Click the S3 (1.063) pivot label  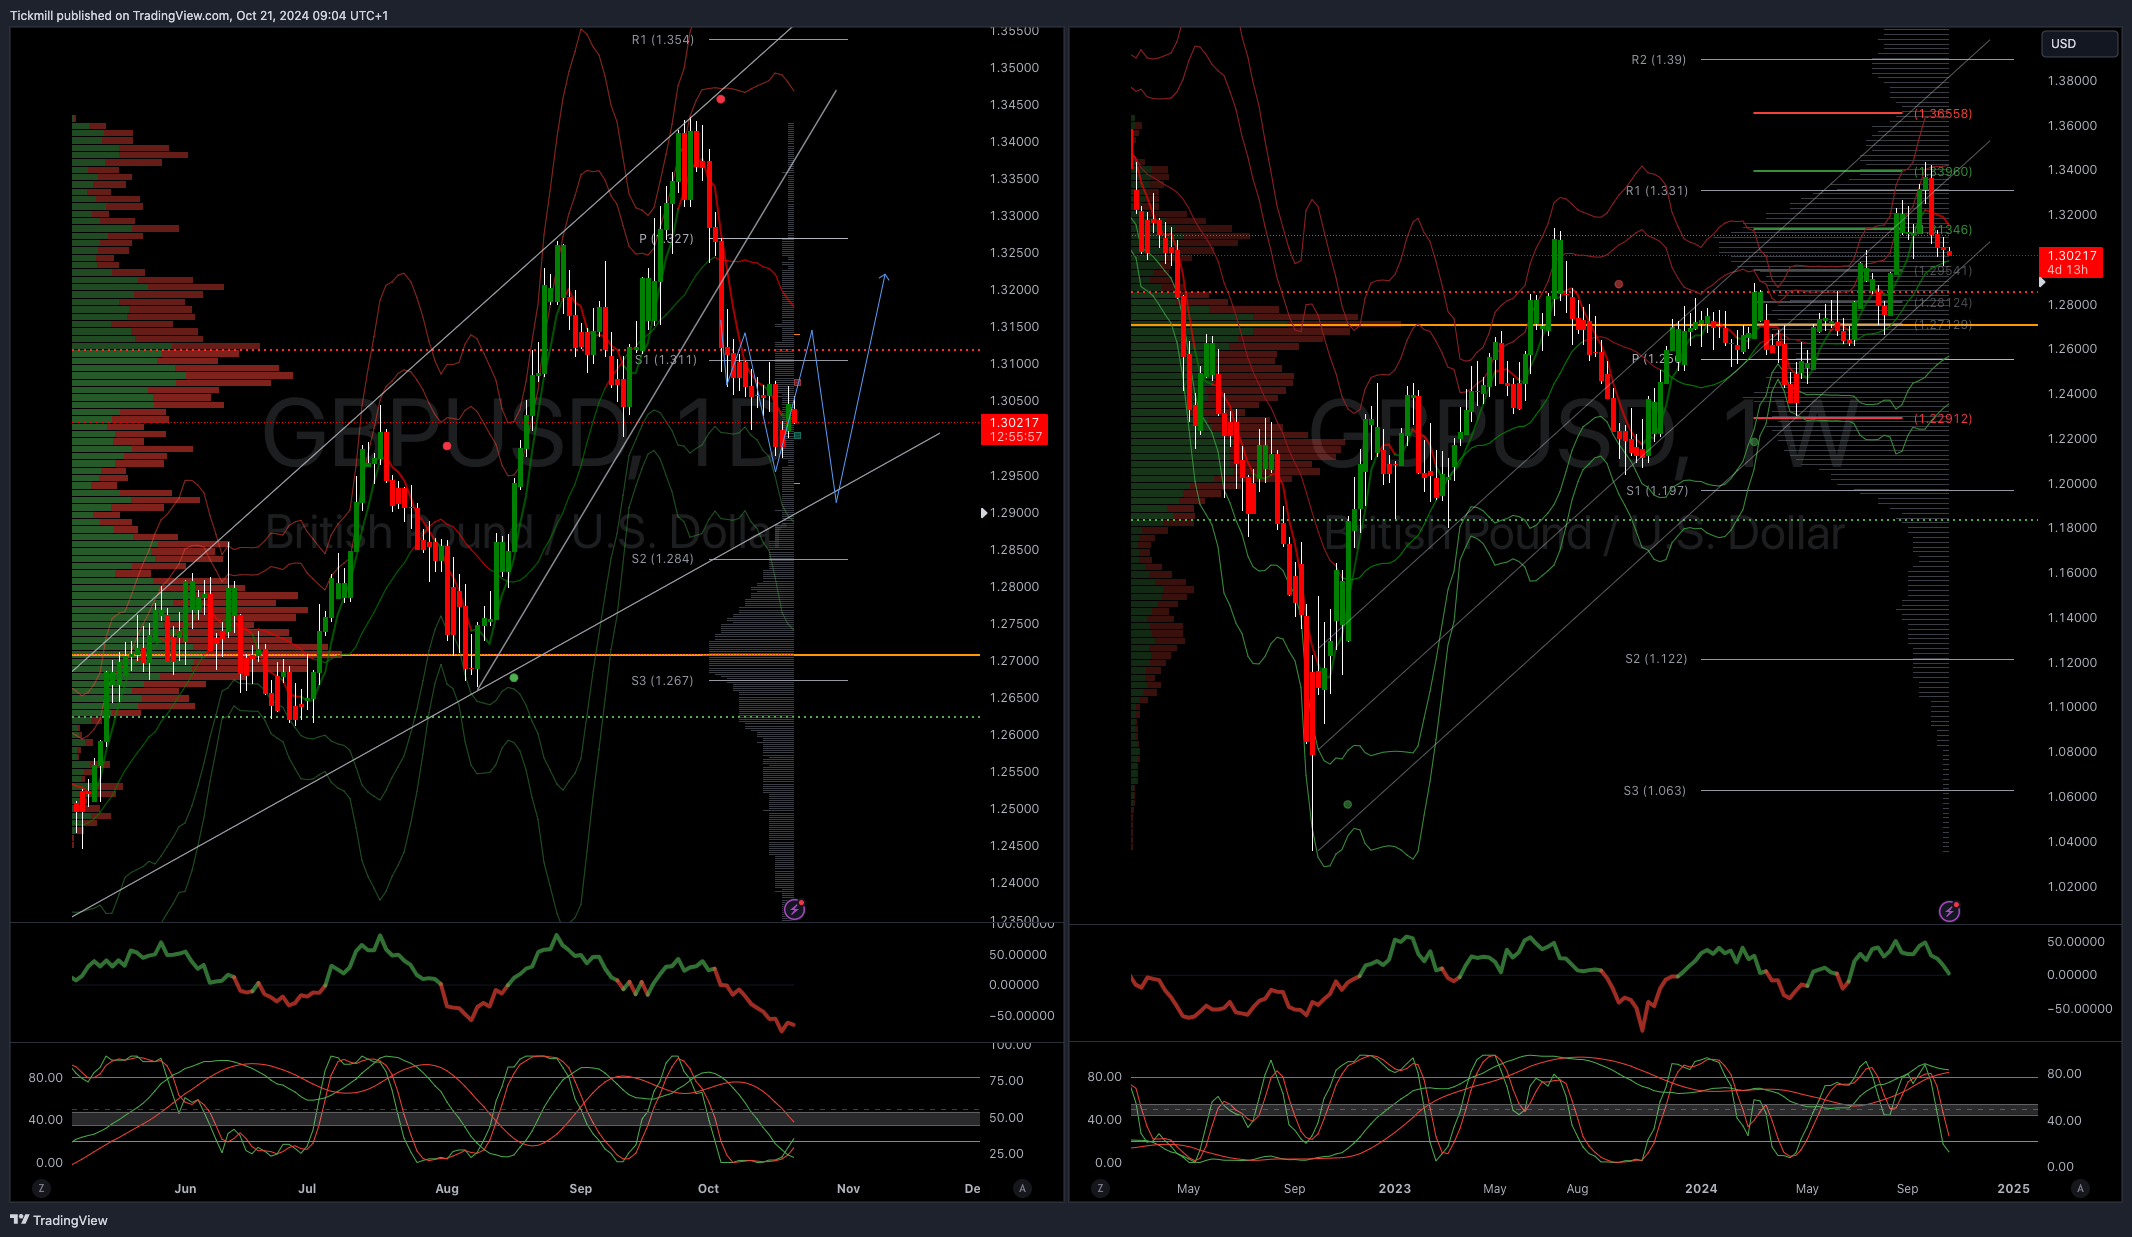tap(1654, 791)
